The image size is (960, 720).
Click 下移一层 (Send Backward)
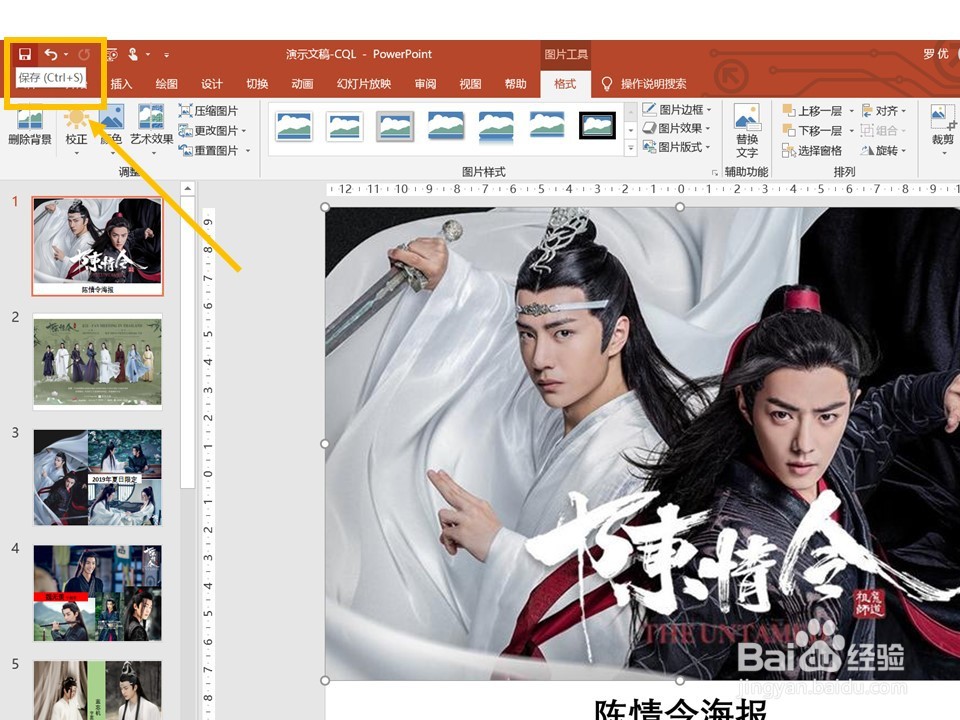tap(813, 130)
